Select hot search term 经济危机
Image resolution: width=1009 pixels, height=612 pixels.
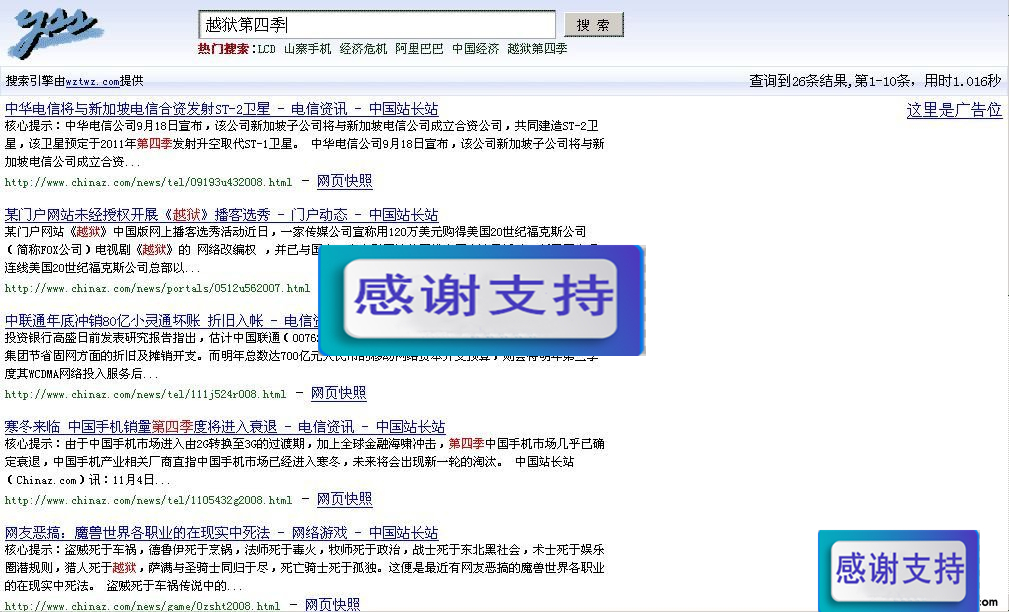point(364,49)
